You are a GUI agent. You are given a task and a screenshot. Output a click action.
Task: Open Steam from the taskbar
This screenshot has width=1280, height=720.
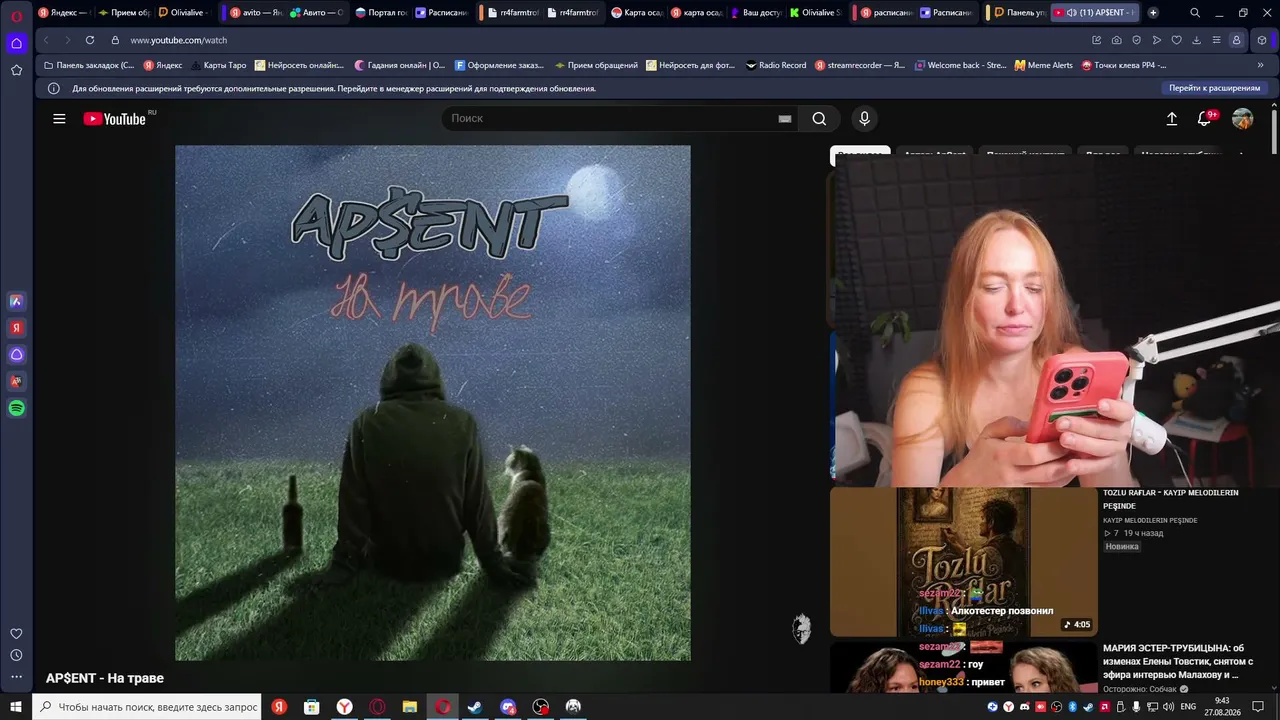[x=475, y=707]
